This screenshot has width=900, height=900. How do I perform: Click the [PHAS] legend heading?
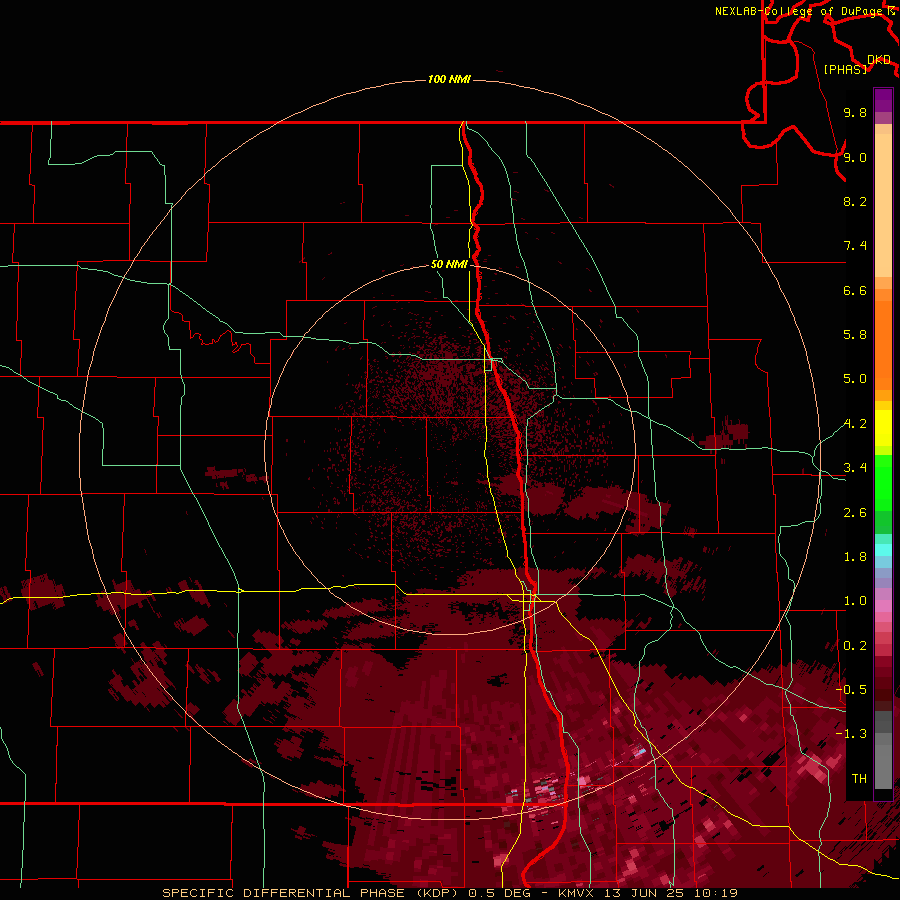845,69
